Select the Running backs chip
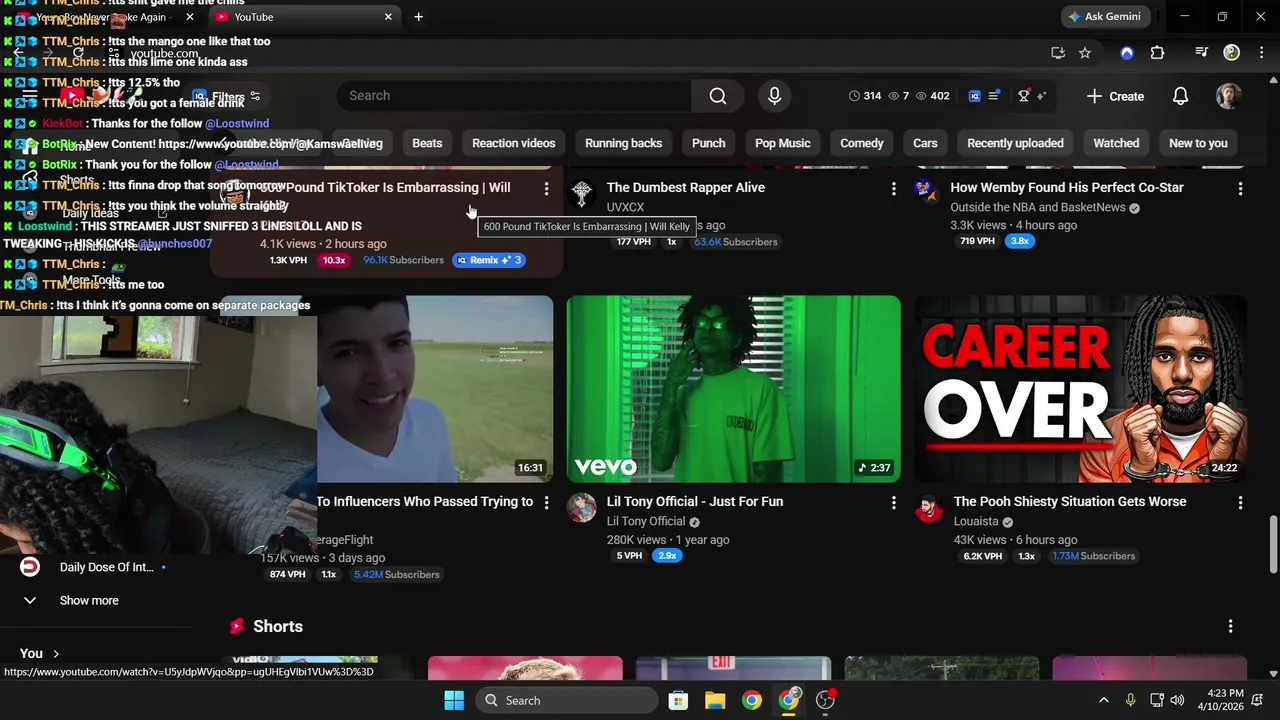 tap(623, 143)
